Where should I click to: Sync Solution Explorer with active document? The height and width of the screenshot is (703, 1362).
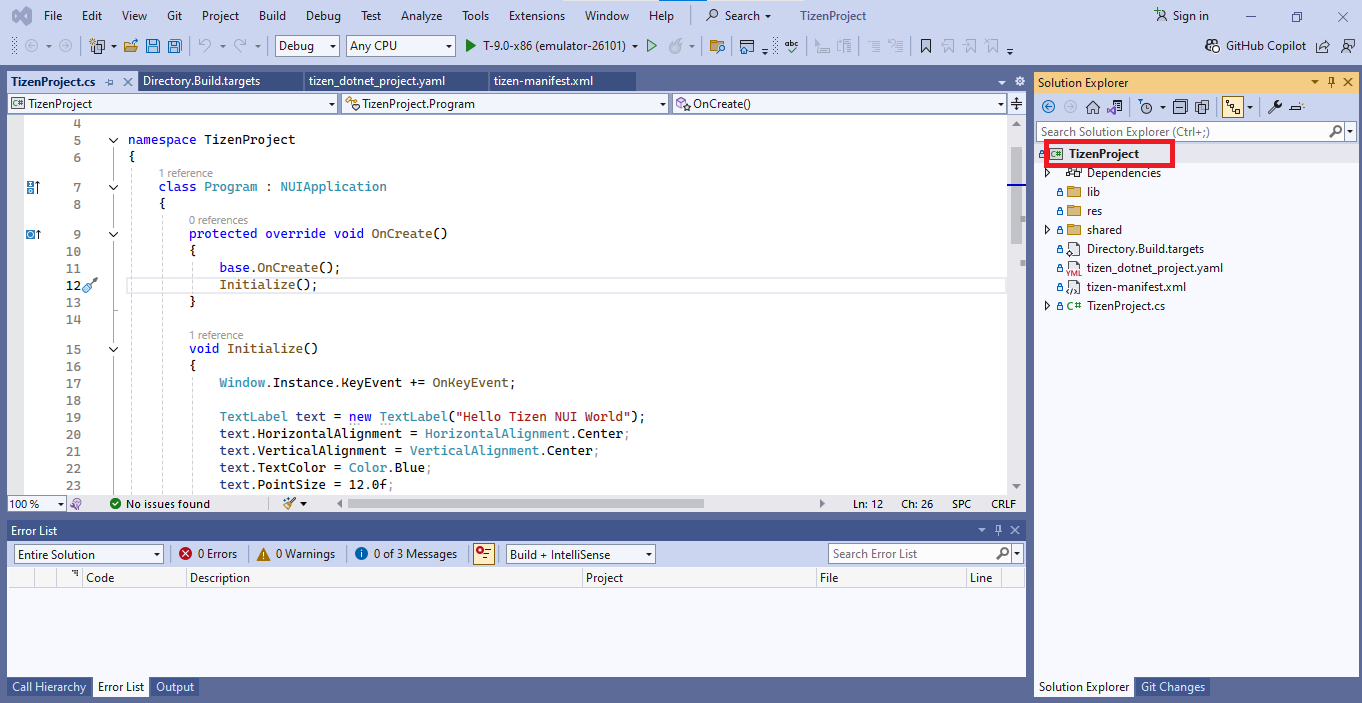(1114, 106)
